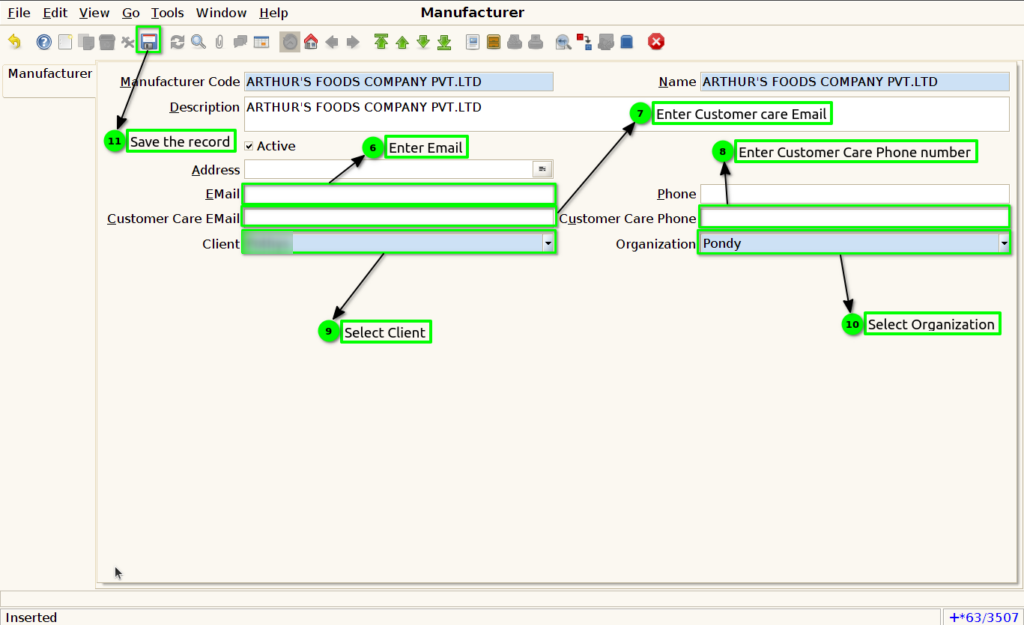Viewport: 1024px width, 625px height.
Task: Jump to first record green icon
Action: (x=381, y=42)
